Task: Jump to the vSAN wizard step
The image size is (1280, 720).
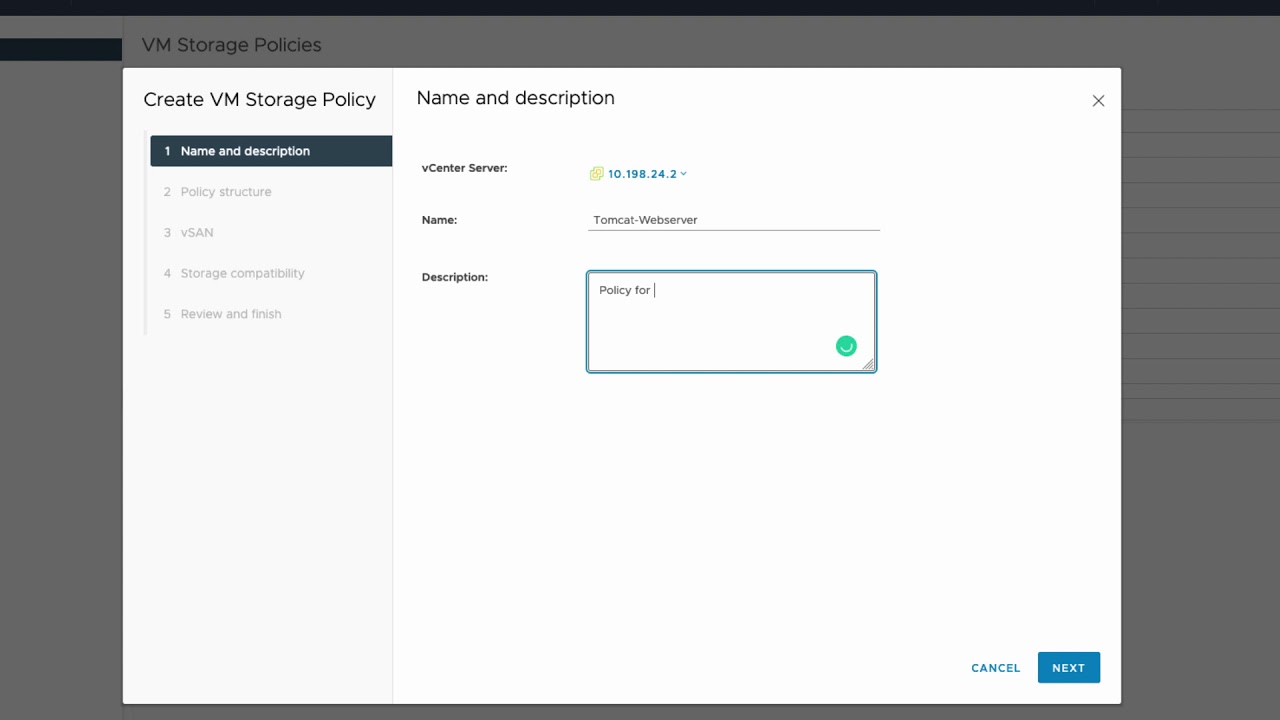Action: (197, 233)
